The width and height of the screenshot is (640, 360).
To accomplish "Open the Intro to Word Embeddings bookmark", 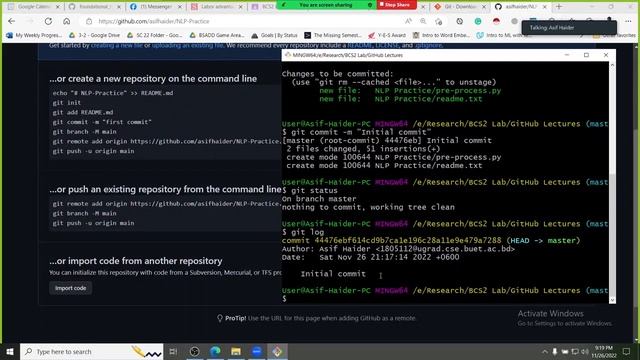I will tap(442, 36).
